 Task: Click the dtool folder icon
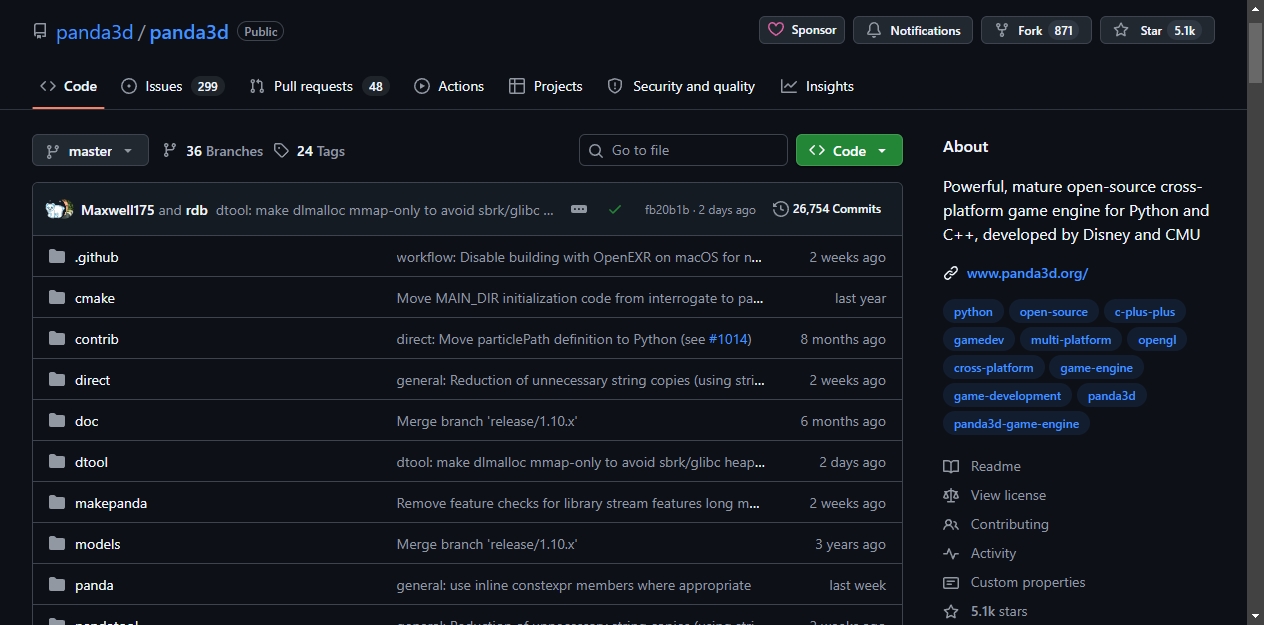pyautogui.click(x=57, y=462)
